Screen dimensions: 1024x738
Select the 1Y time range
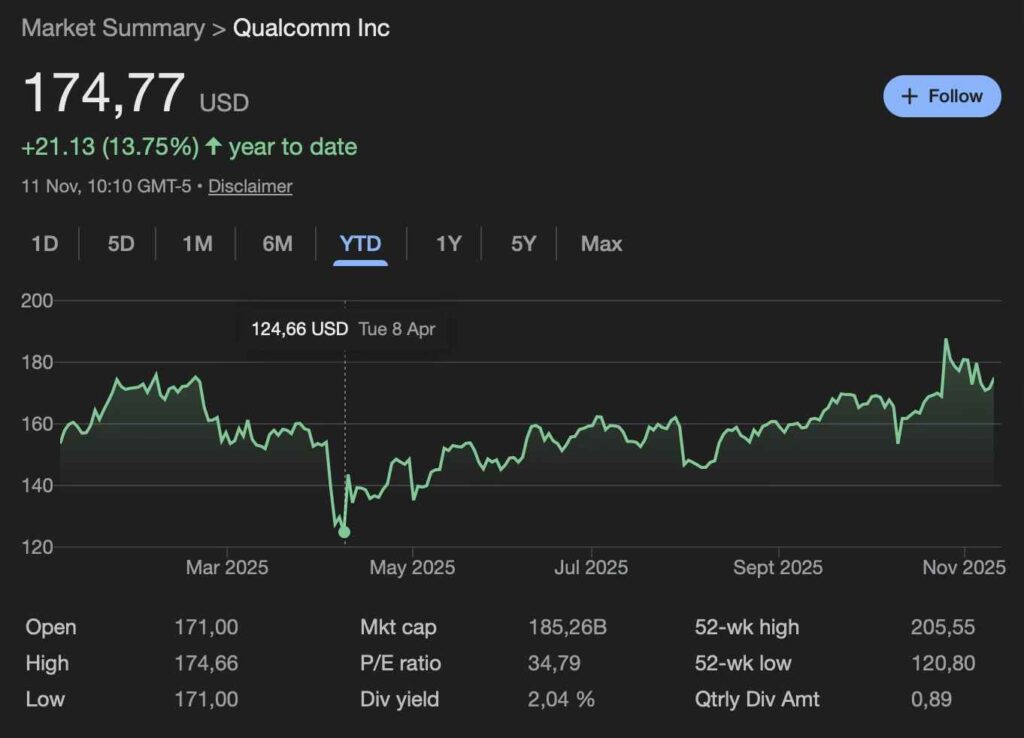446,243
